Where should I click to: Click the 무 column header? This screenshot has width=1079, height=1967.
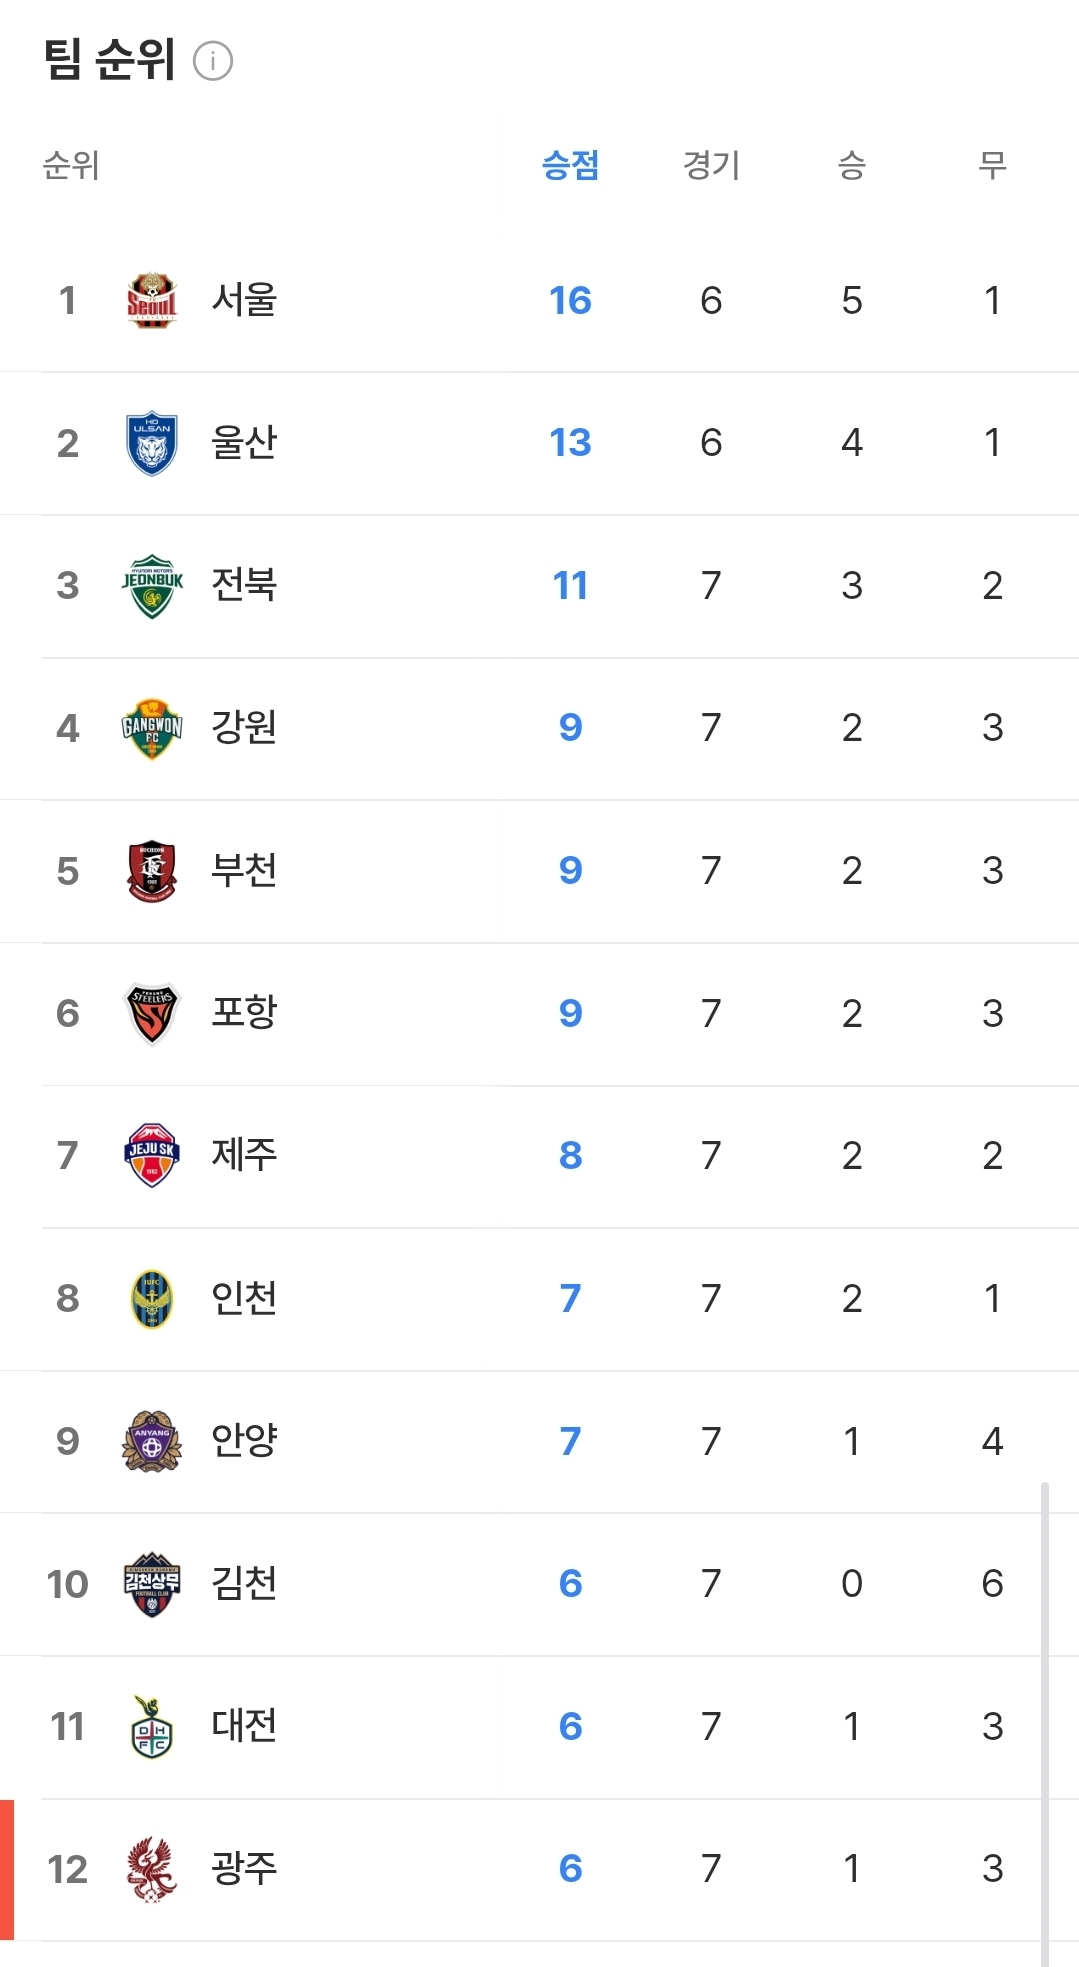[x=992, y=165]
